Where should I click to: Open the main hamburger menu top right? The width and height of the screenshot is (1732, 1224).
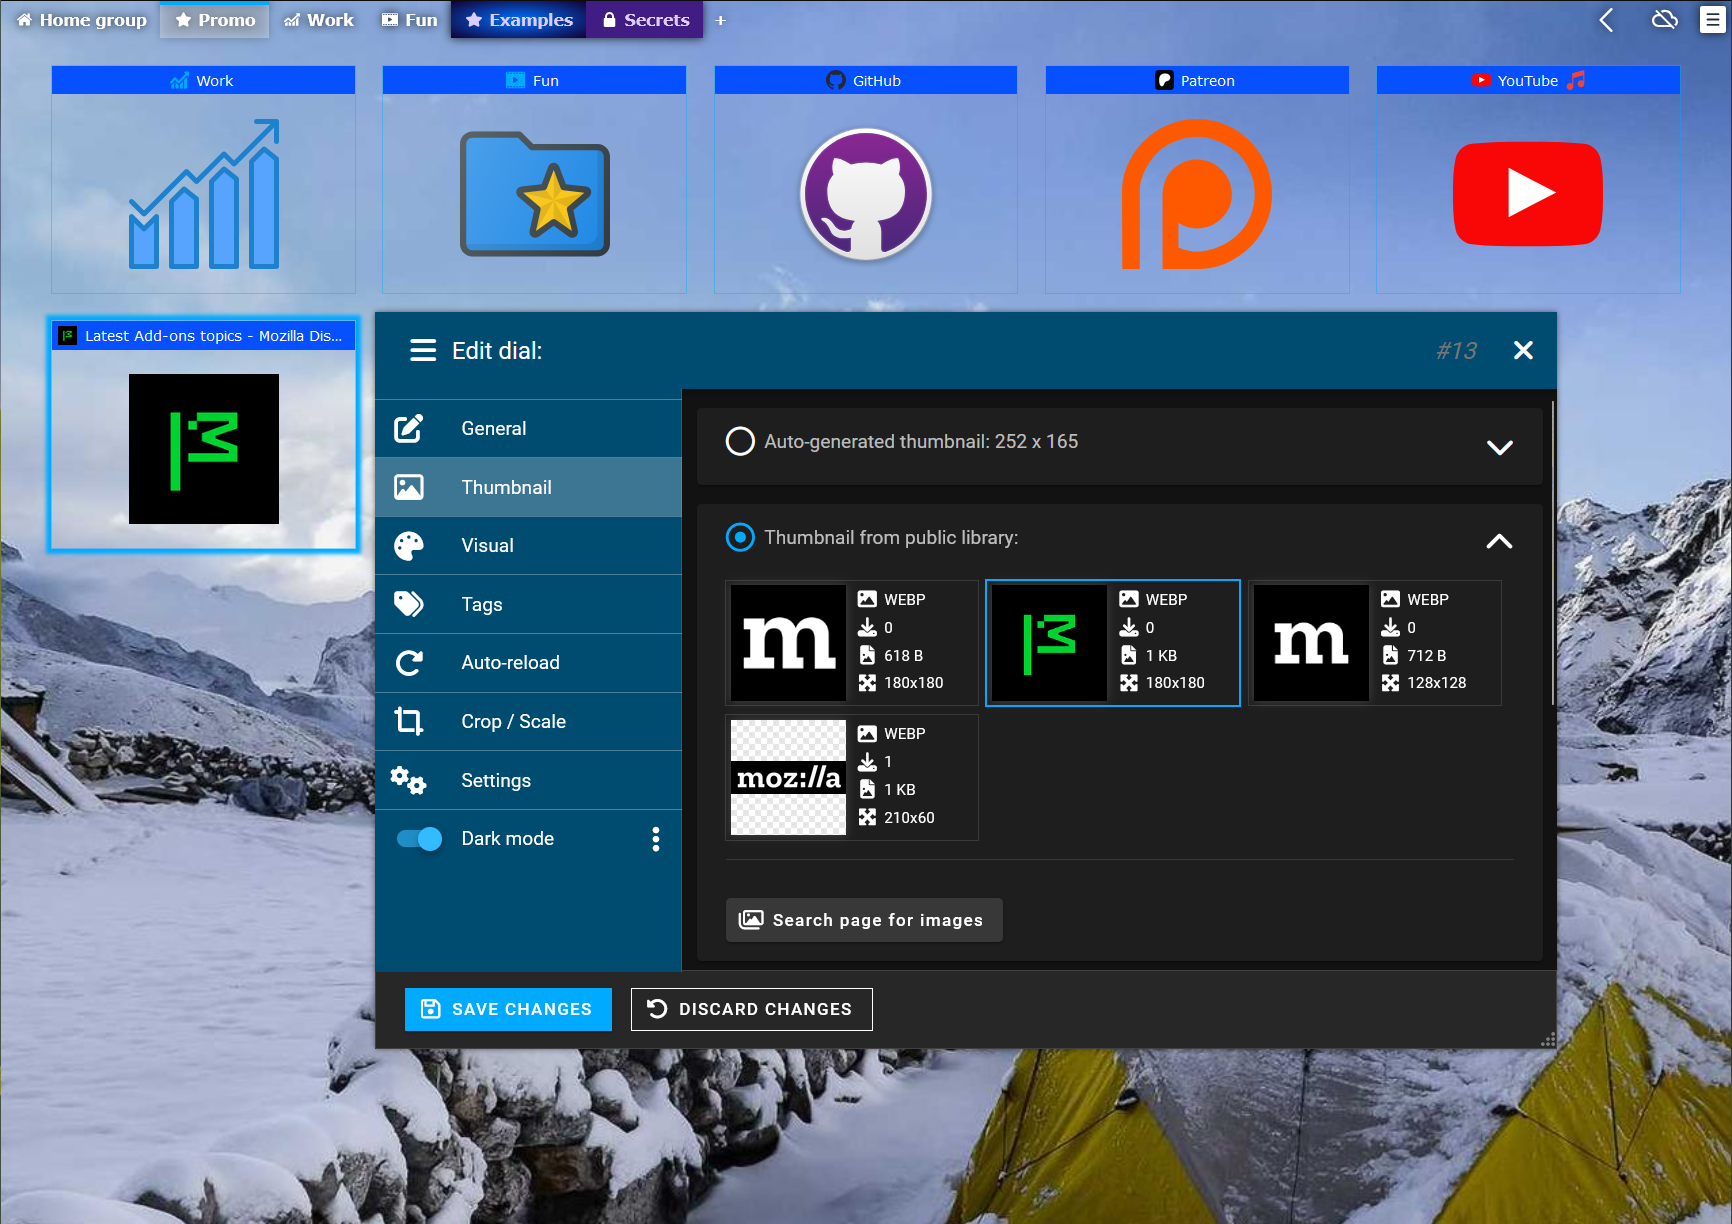[x=1712, y=20]
